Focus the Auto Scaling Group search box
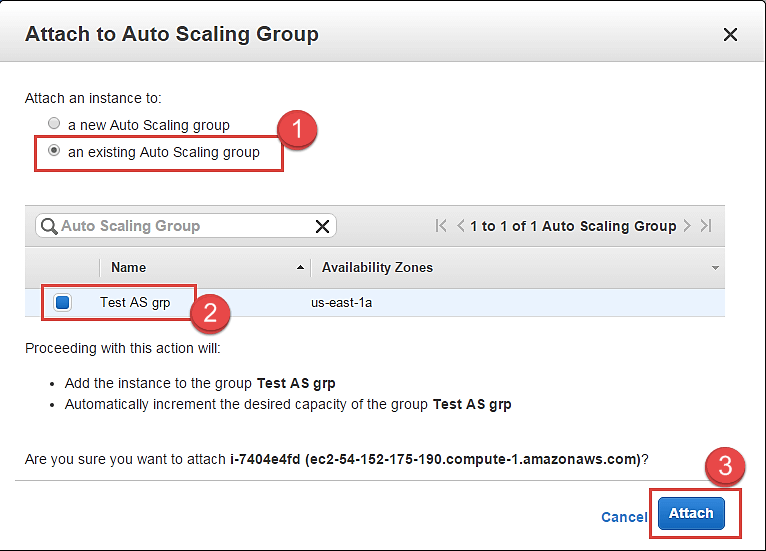Screen dimensions: 766x551 [180, 226]
